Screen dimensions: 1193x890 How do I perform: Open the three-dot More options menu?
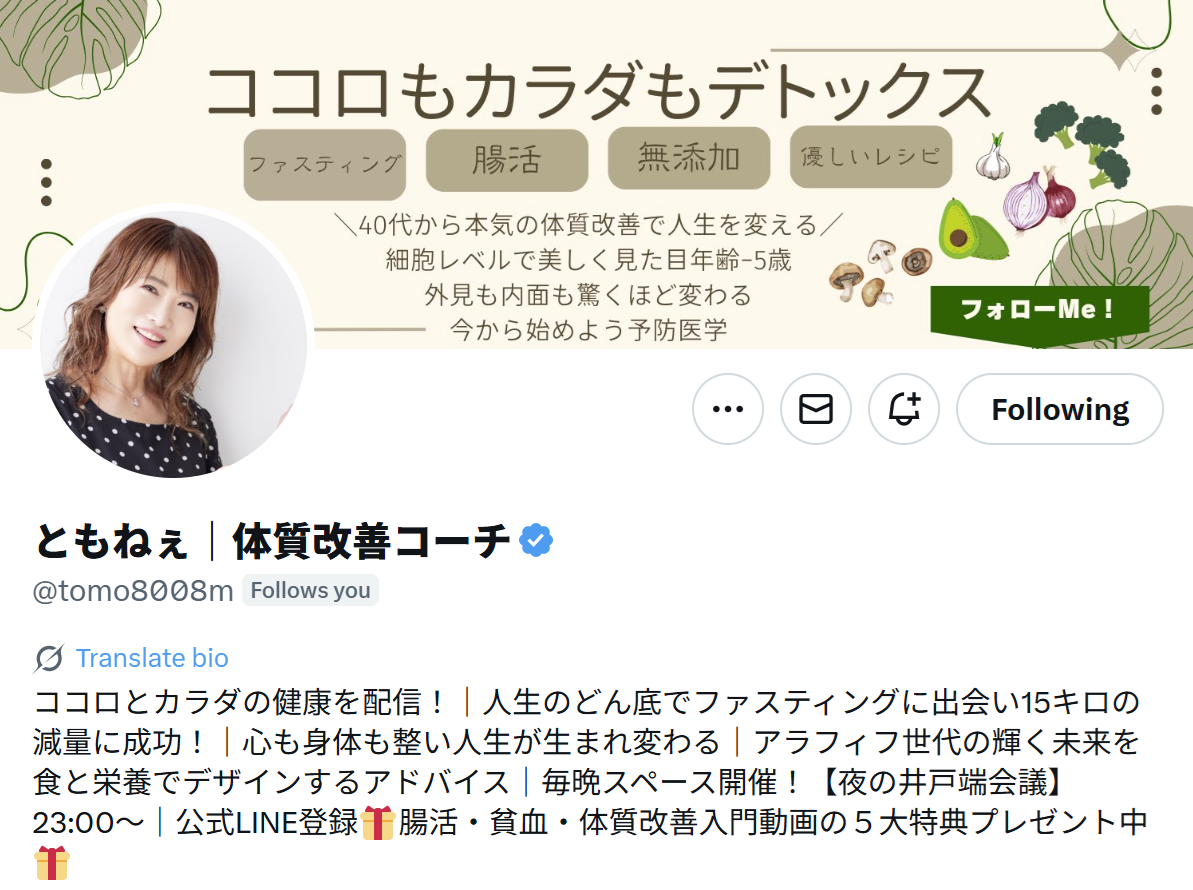click(727, 409)
